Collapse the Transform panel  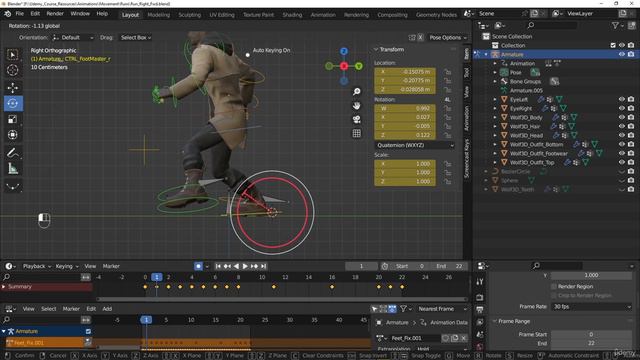point(376,49)
